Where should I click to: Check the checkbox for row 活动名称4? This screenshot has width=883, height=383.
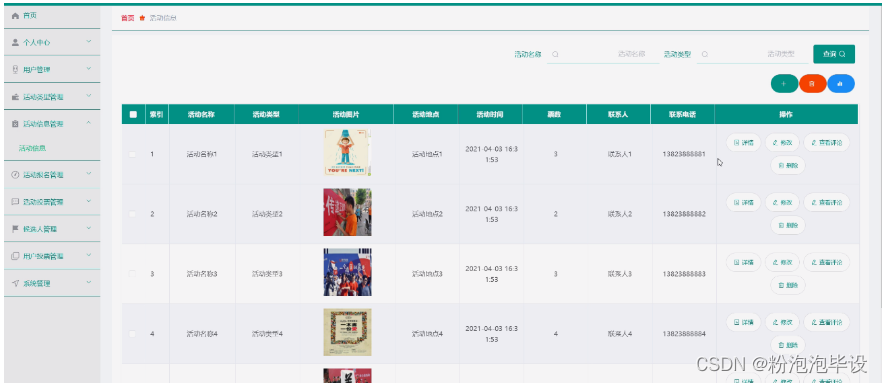[x=132, y=333]
